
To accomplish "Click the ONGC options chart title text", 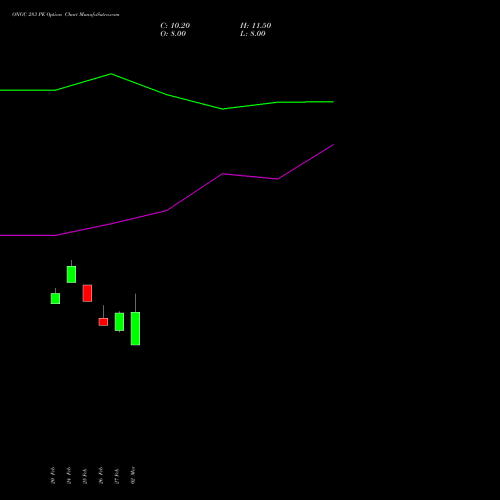I will pos(66,15).
